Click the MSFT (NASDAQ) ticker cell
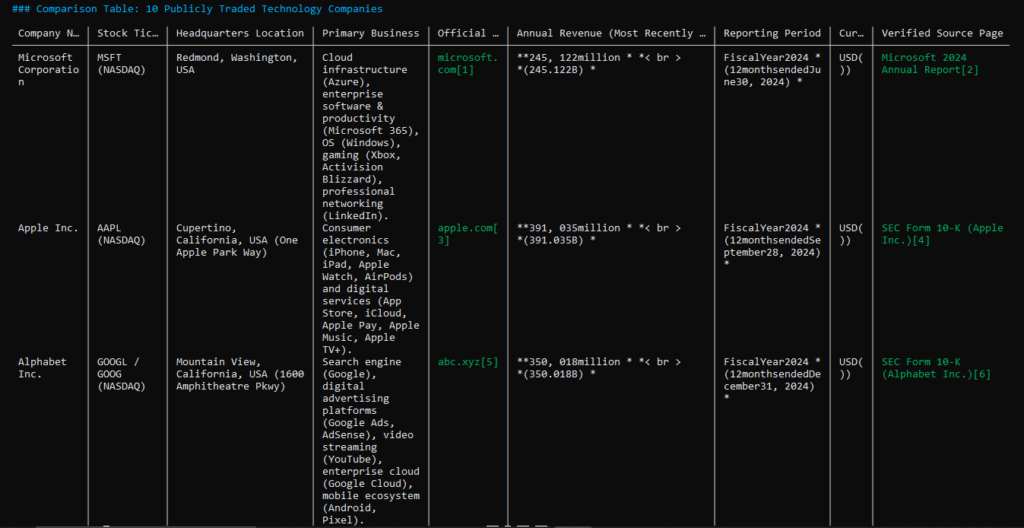The image size is (1024, 528). click(121, 63)
